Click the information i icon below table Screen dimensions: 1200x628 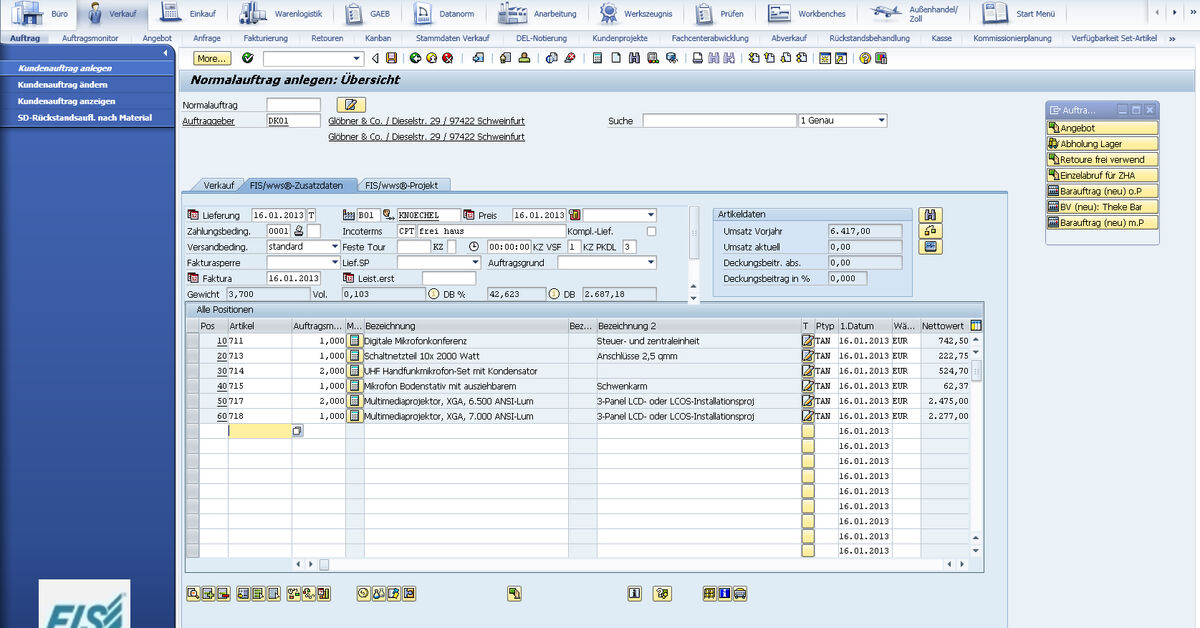[634, 593]
